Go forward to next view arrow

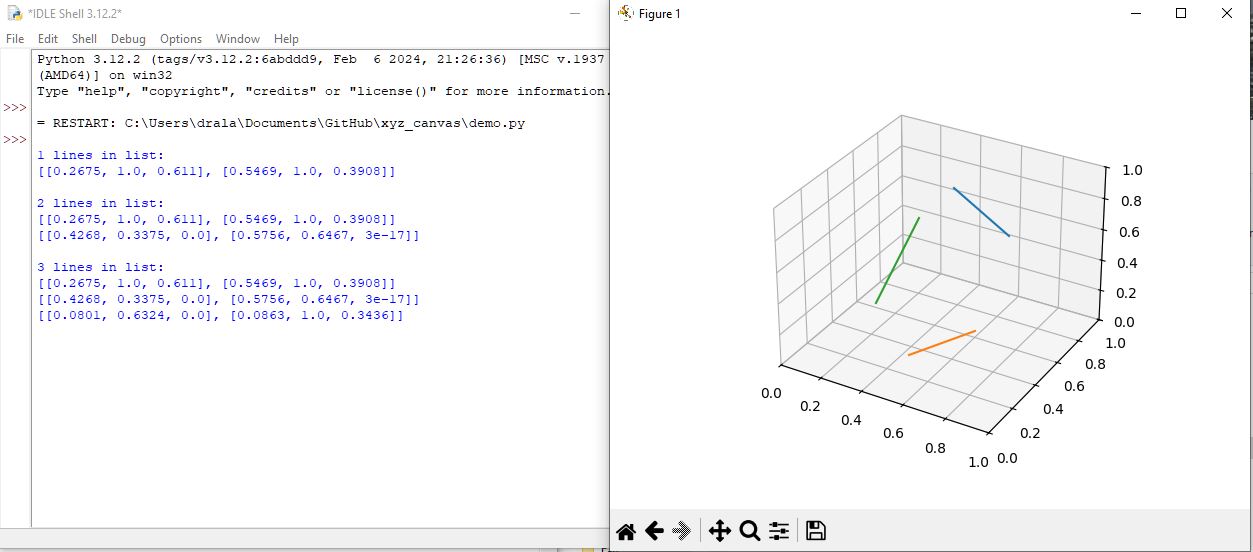(x=683, y=531)
